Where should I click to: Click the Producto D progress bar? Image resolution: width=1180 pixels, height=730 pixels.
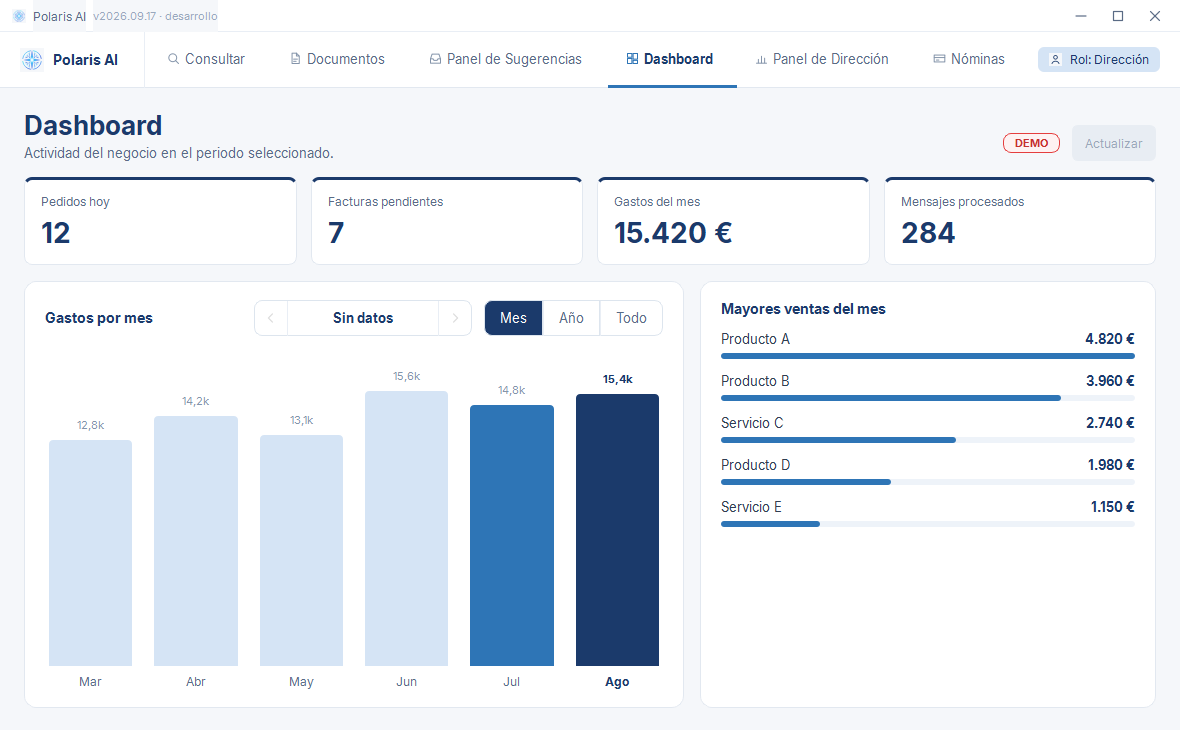[x=927, y=482]
